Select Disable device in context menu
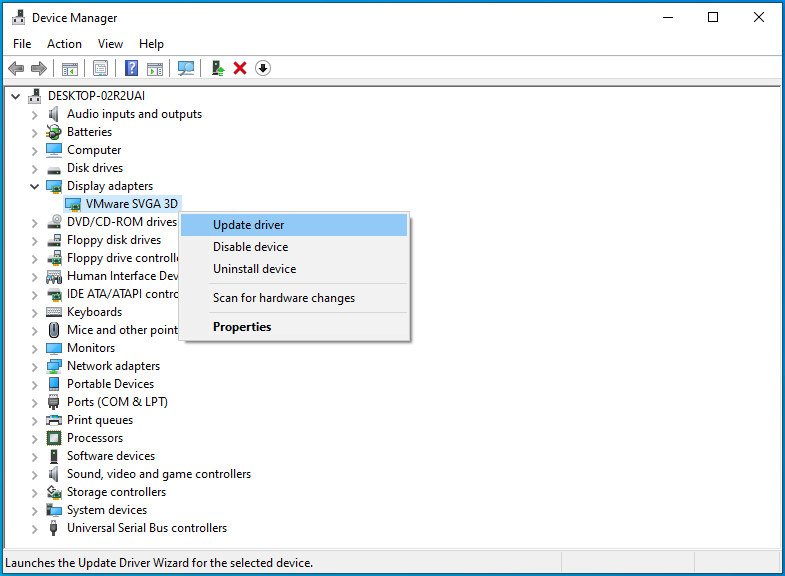The height and width of the screenshot is (576, 785). click(250, 247)
